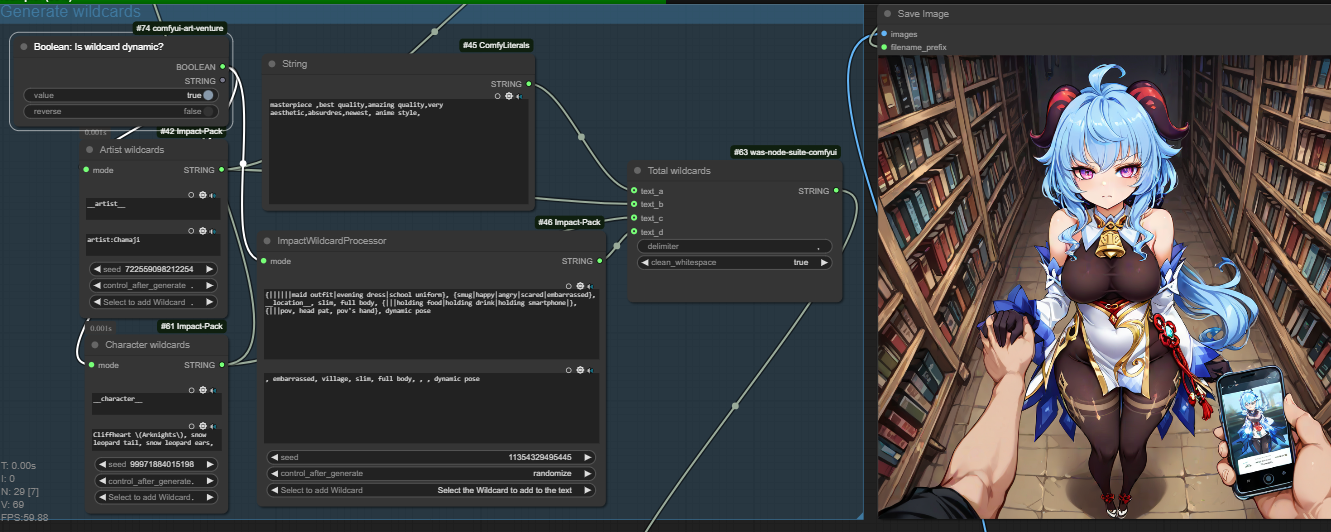Collapse the ImpactWildcardProcessor node via title dot
Screen dimensions: 1331x532
[x=267, y=240]
